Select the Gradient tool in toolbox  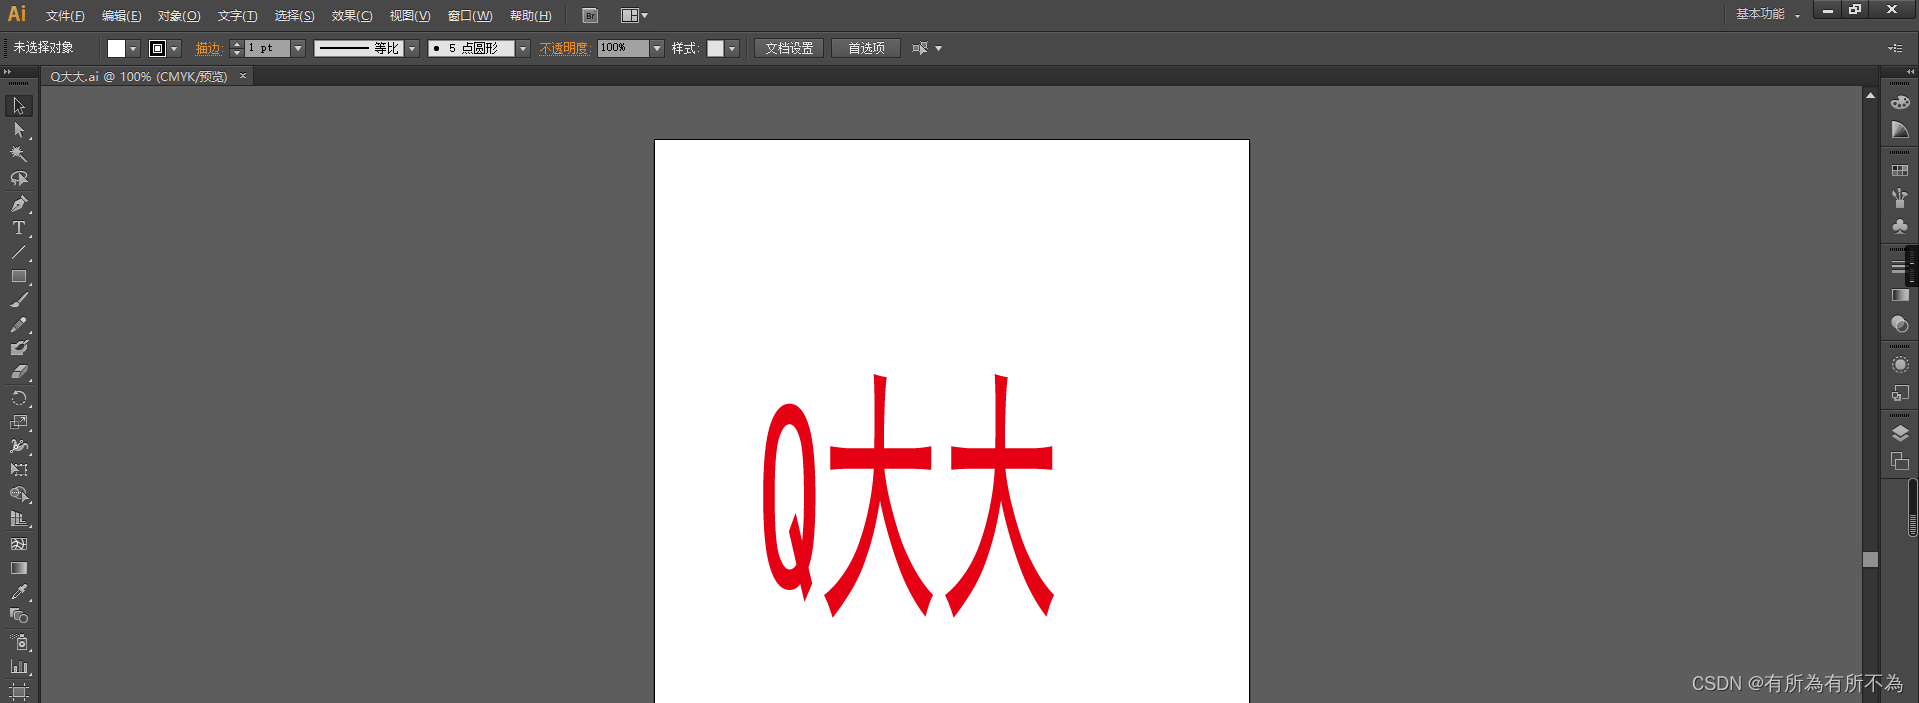click(x=19, y=568)
